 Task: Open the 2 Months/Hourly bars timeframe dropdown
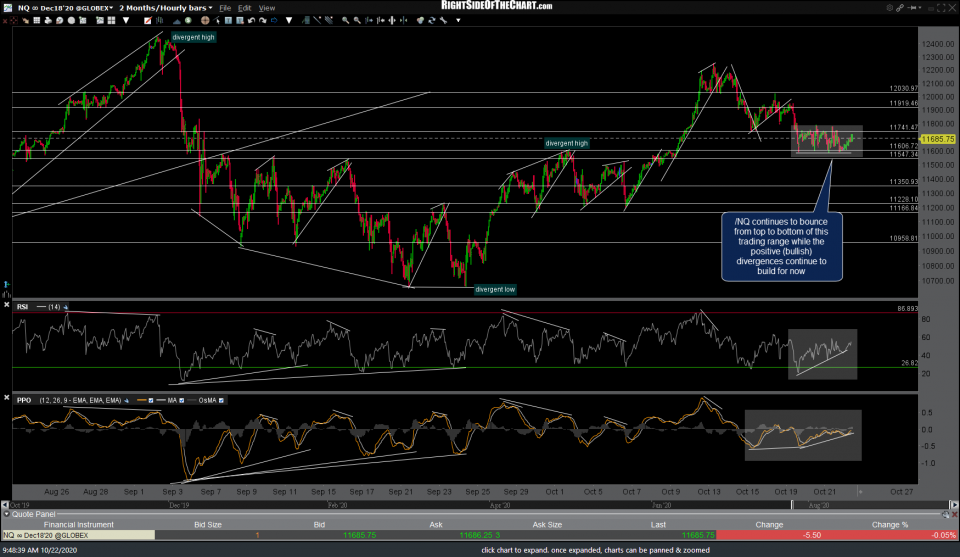pyautogui.click(x=166, y=8)
